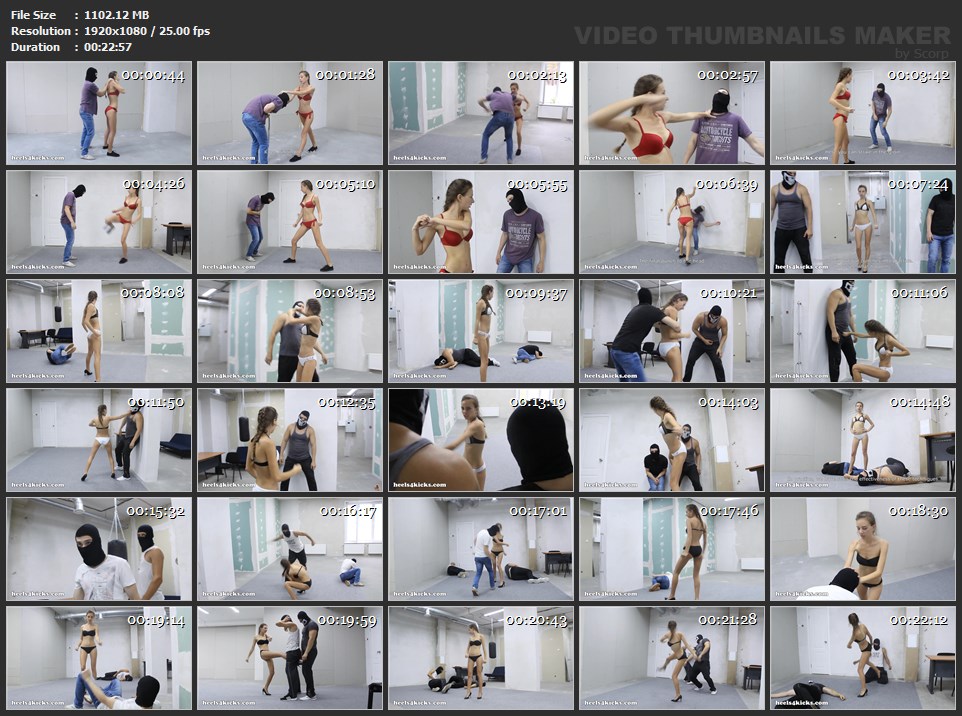The height and width of the screenshot is (716, 962).
Task: Click the 00:08:08 thumbnail
Action: pos(98,331)
